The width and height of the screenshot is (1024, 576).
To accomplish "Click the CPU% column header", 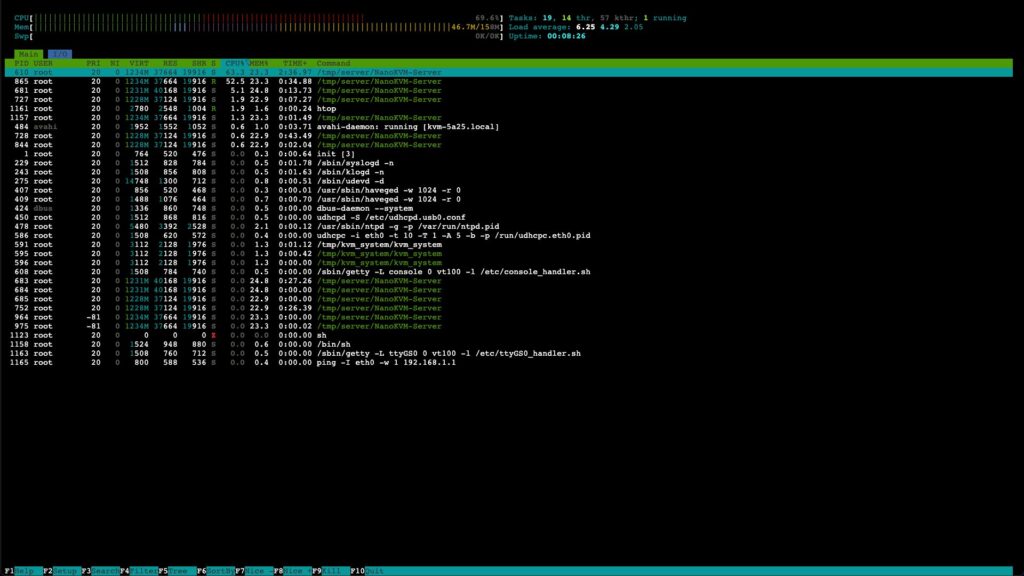I will coord(234,63).
